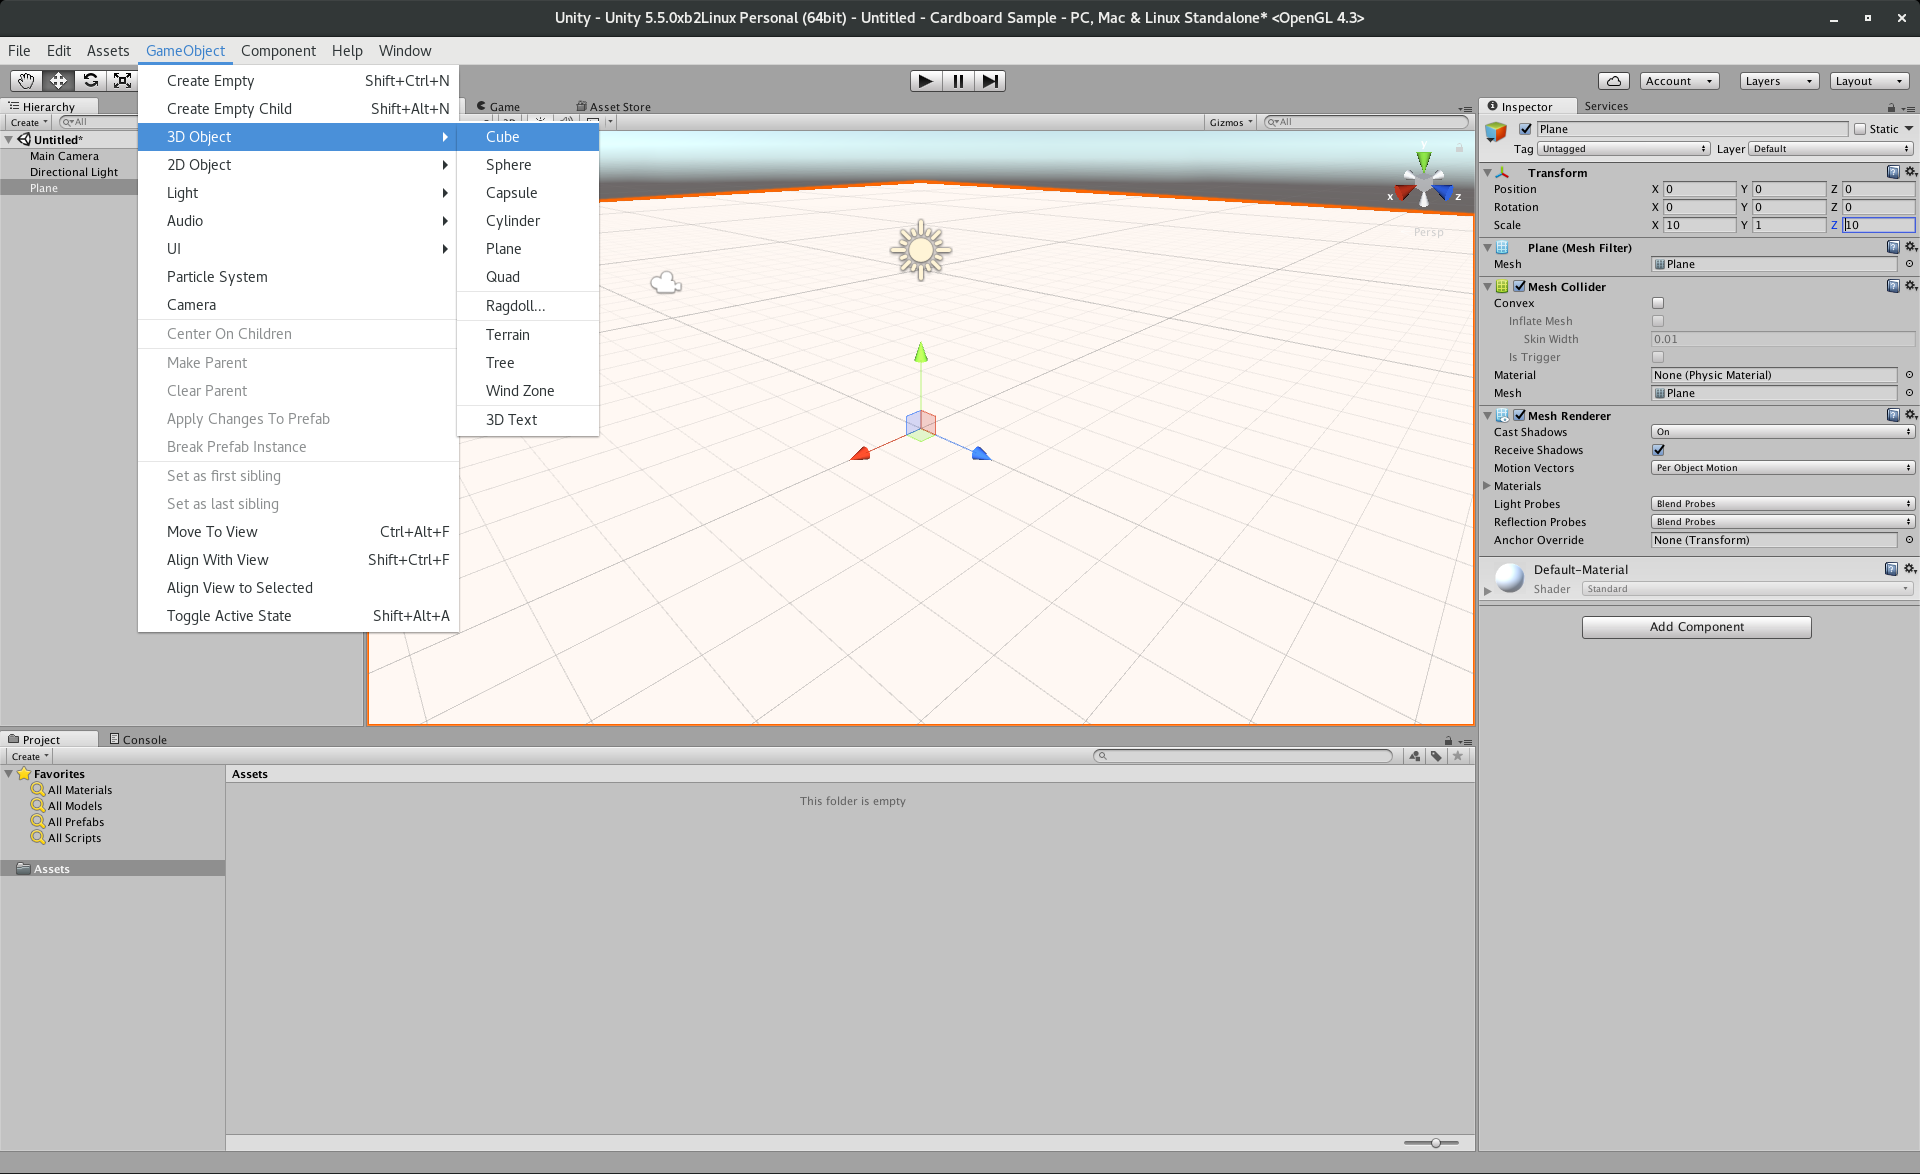
Task: Toggle the Static checkbox
Action: pyautogui.click(x=1860, y=129)
